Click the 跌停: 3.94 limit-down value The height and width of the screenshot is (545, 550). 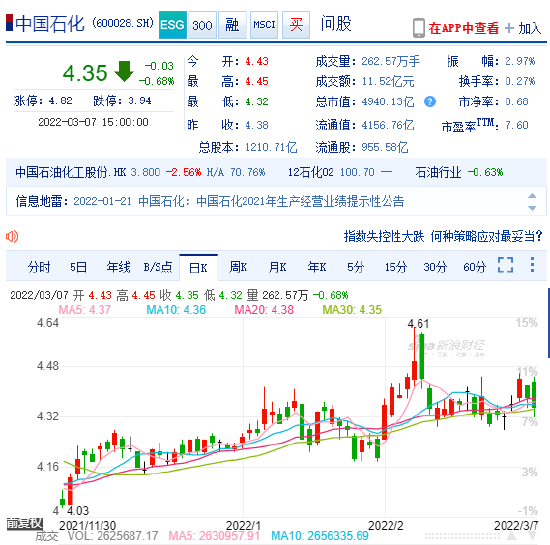122,101
